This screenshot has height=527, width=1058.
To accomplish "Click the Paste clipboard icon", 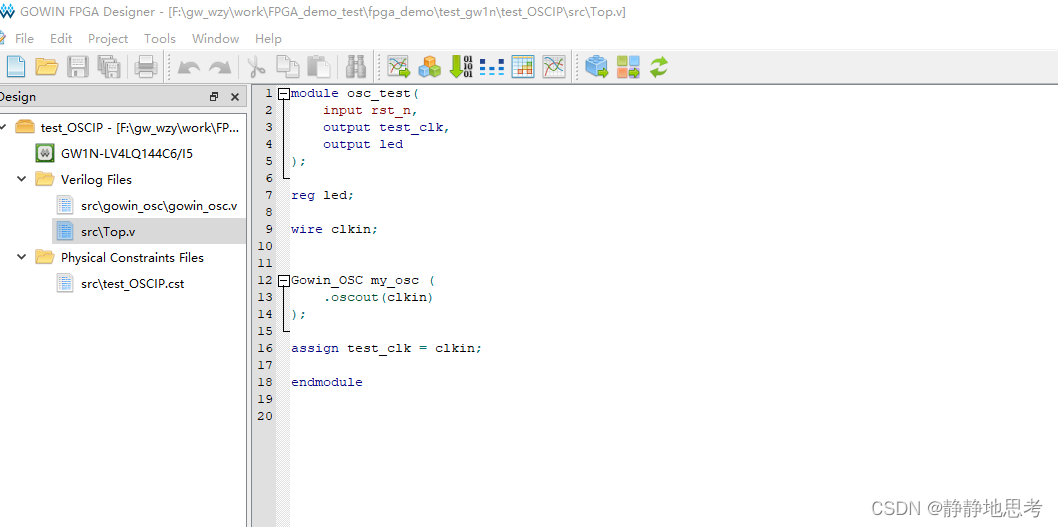I will [x=318, y=66].
